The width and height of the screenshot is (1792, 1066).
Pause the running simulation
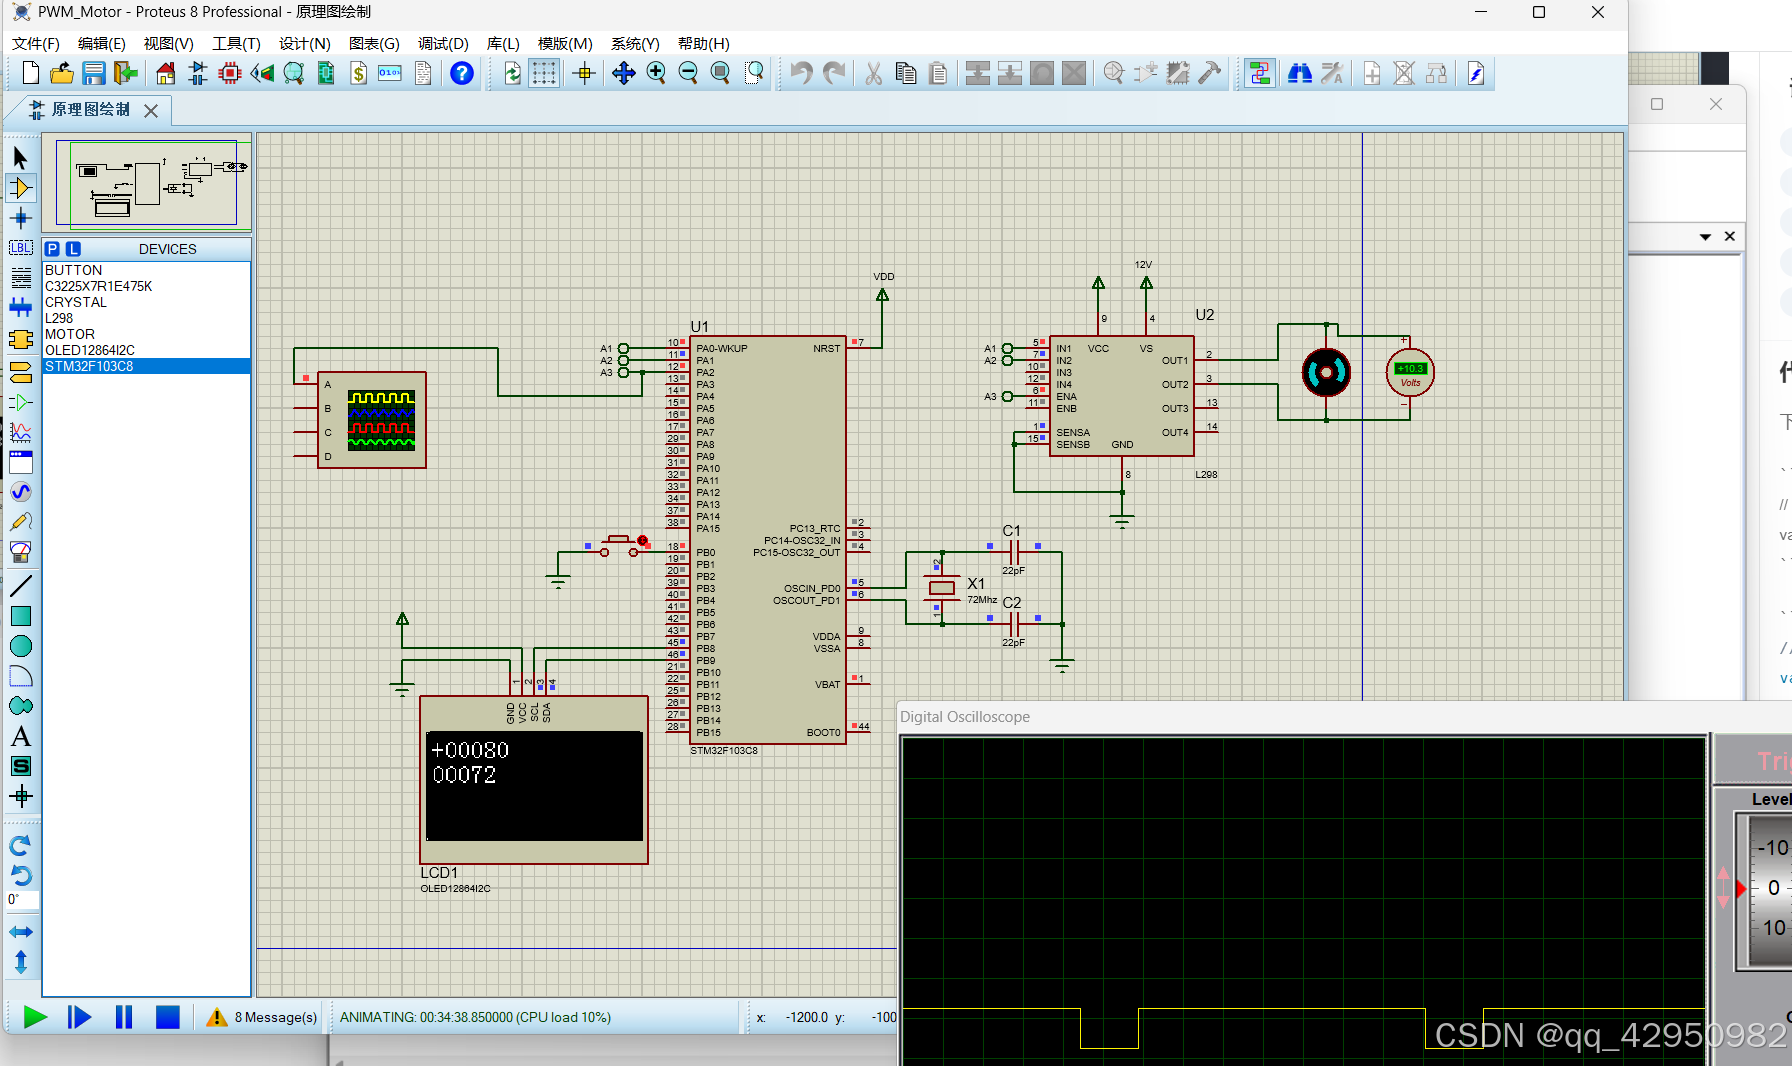(x=123, y=1017)
